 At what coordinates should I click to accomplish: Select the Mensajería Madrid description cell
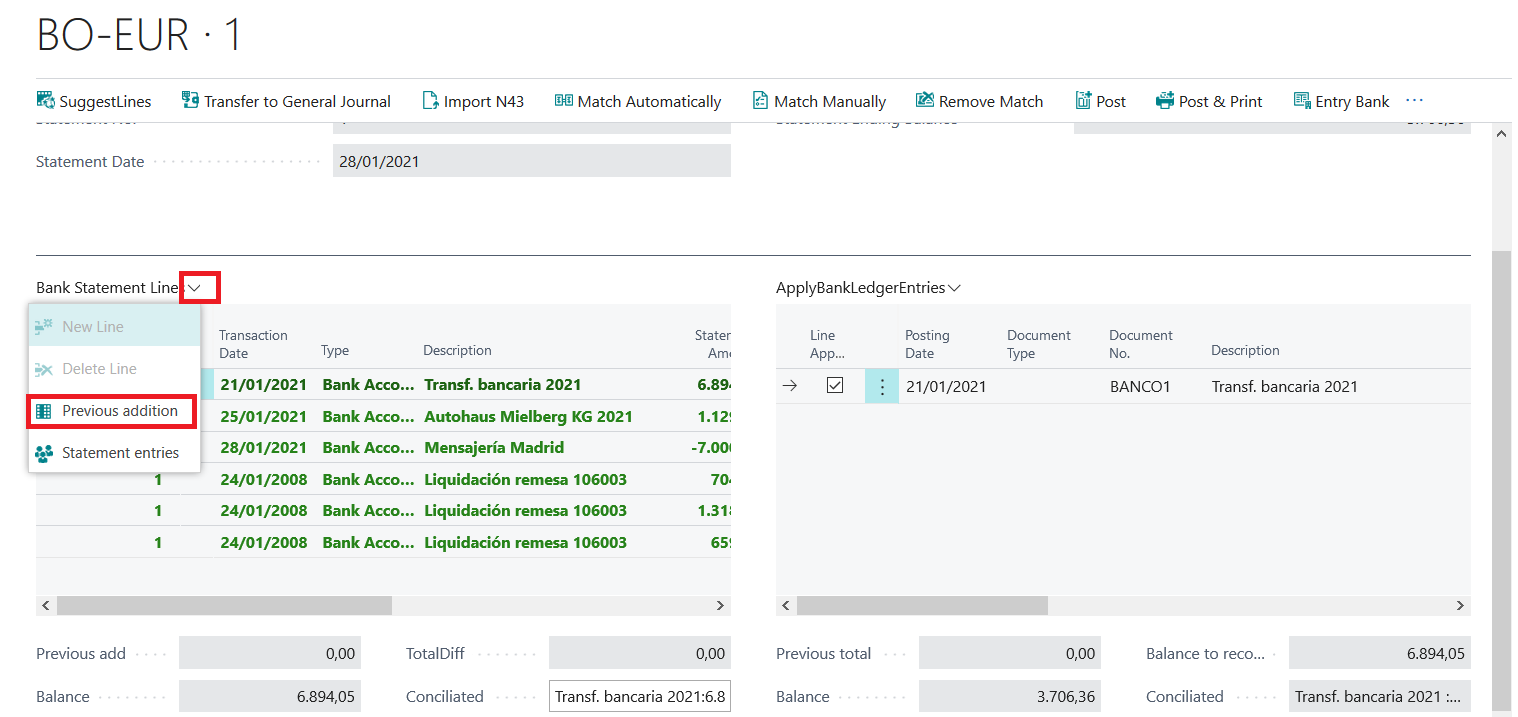[x=494, y=448]
